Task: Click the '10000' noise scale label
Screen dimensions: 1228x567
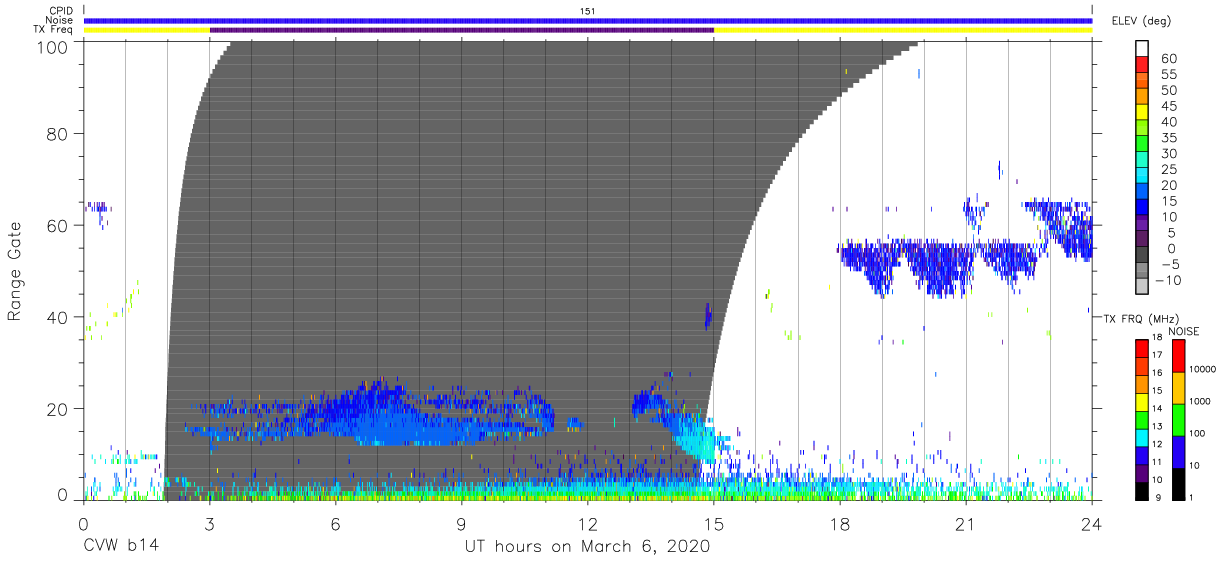Action: click(x=1205, y=370)
